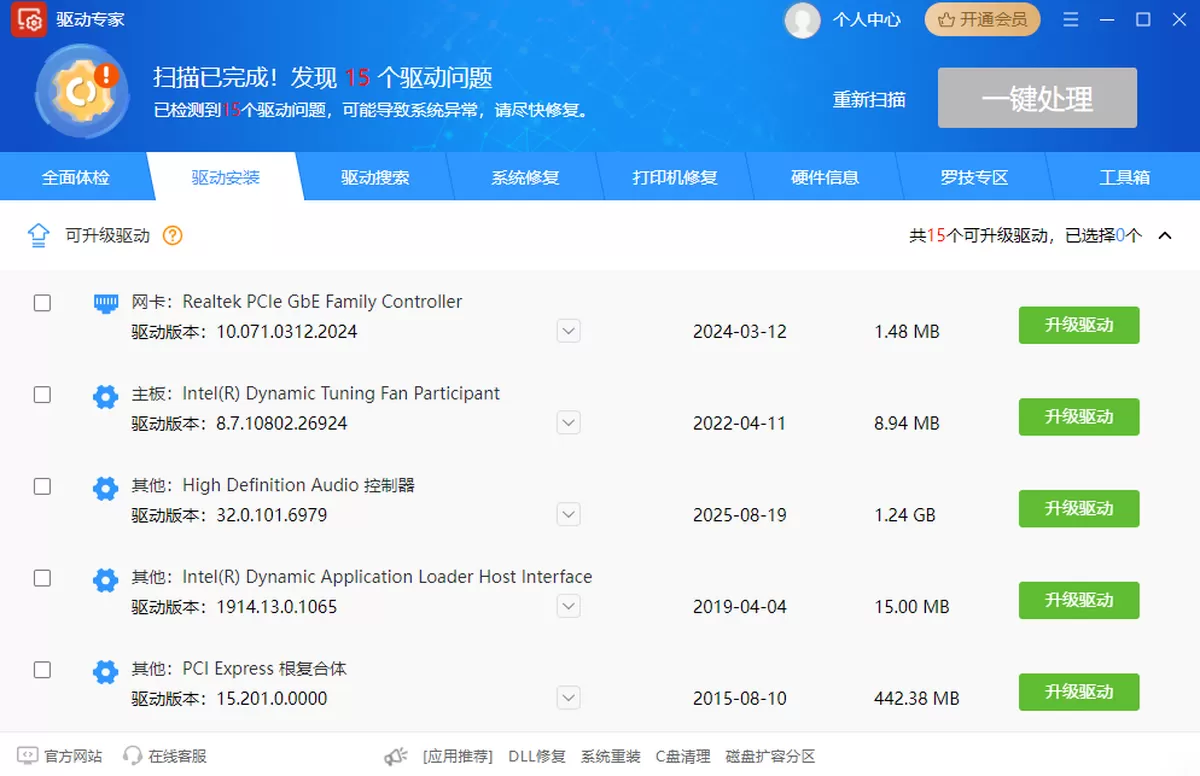The height and width of the screenshot is (776, 1200).
Task: Go to the 系统修复 tab
Action: click(525, 178)
